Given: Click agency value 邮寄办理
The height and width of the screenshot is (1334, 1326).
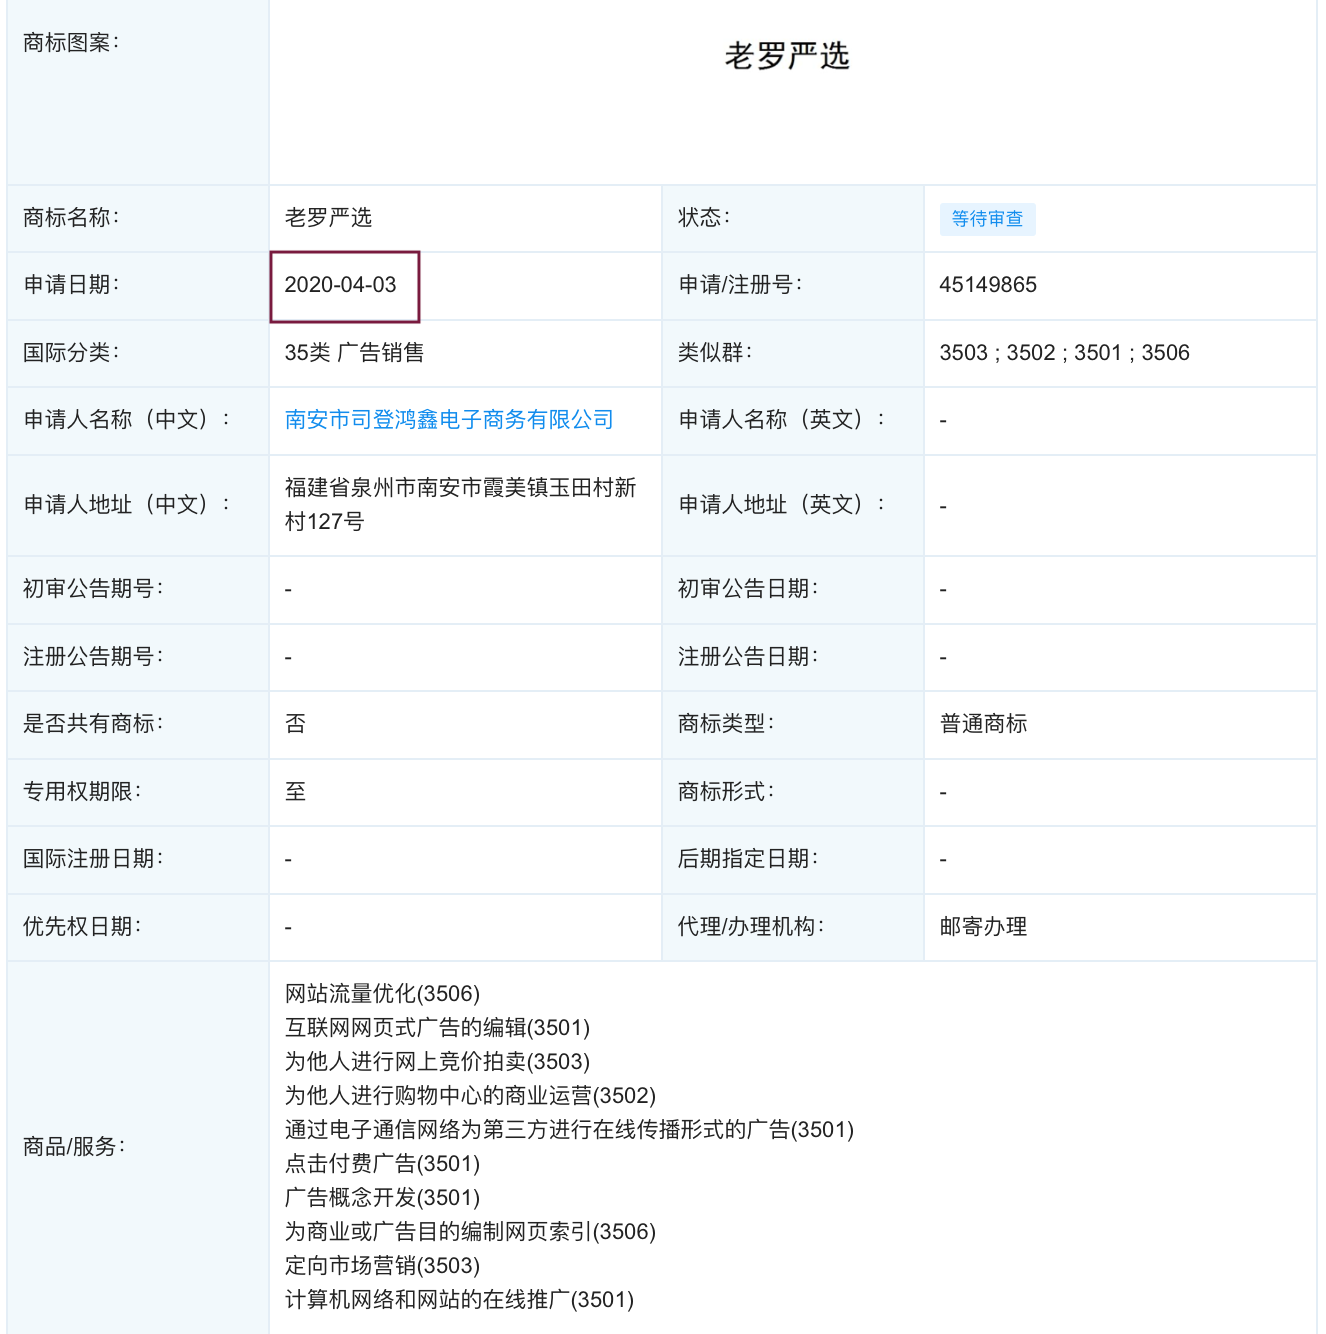Looking at the screenshot, I should [984, 927].
